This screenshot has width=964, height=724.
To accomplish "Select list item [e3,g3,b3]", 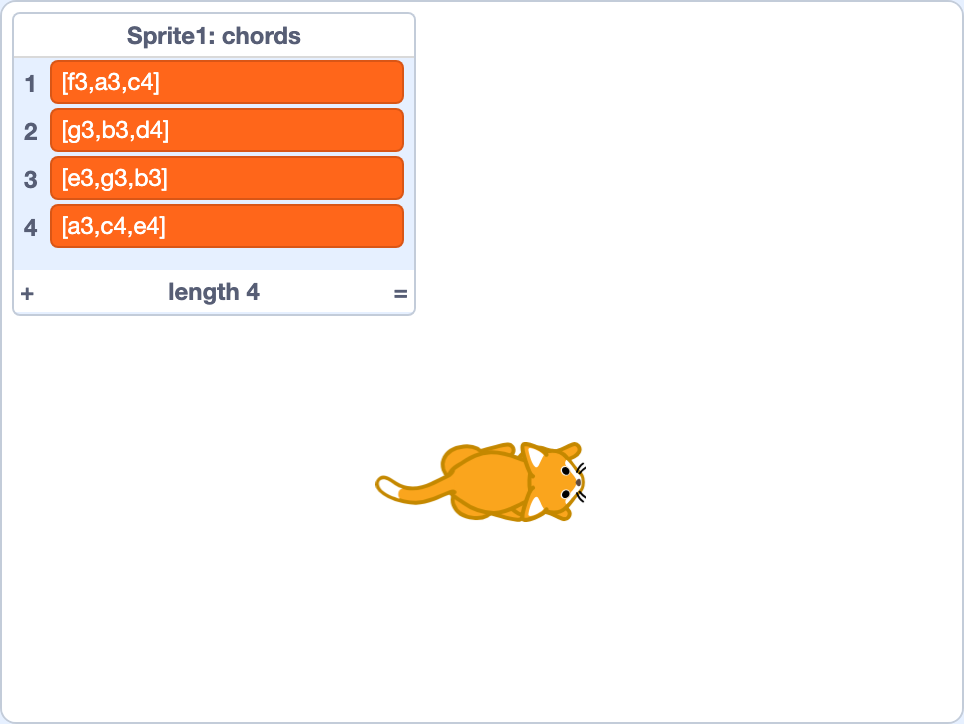I will [x=227, y=178].
